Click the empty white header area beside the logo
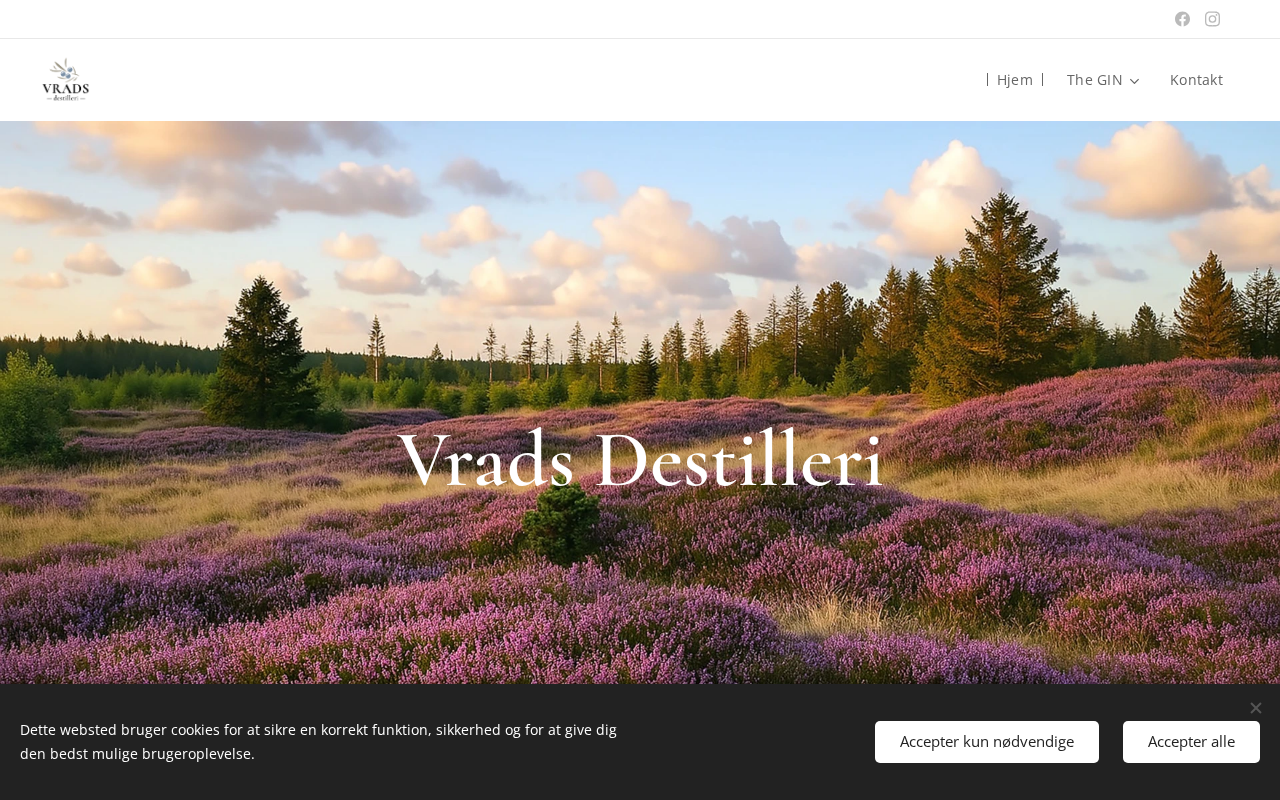The width and height of the screenshot is (1280, 800). coord(500,80)
